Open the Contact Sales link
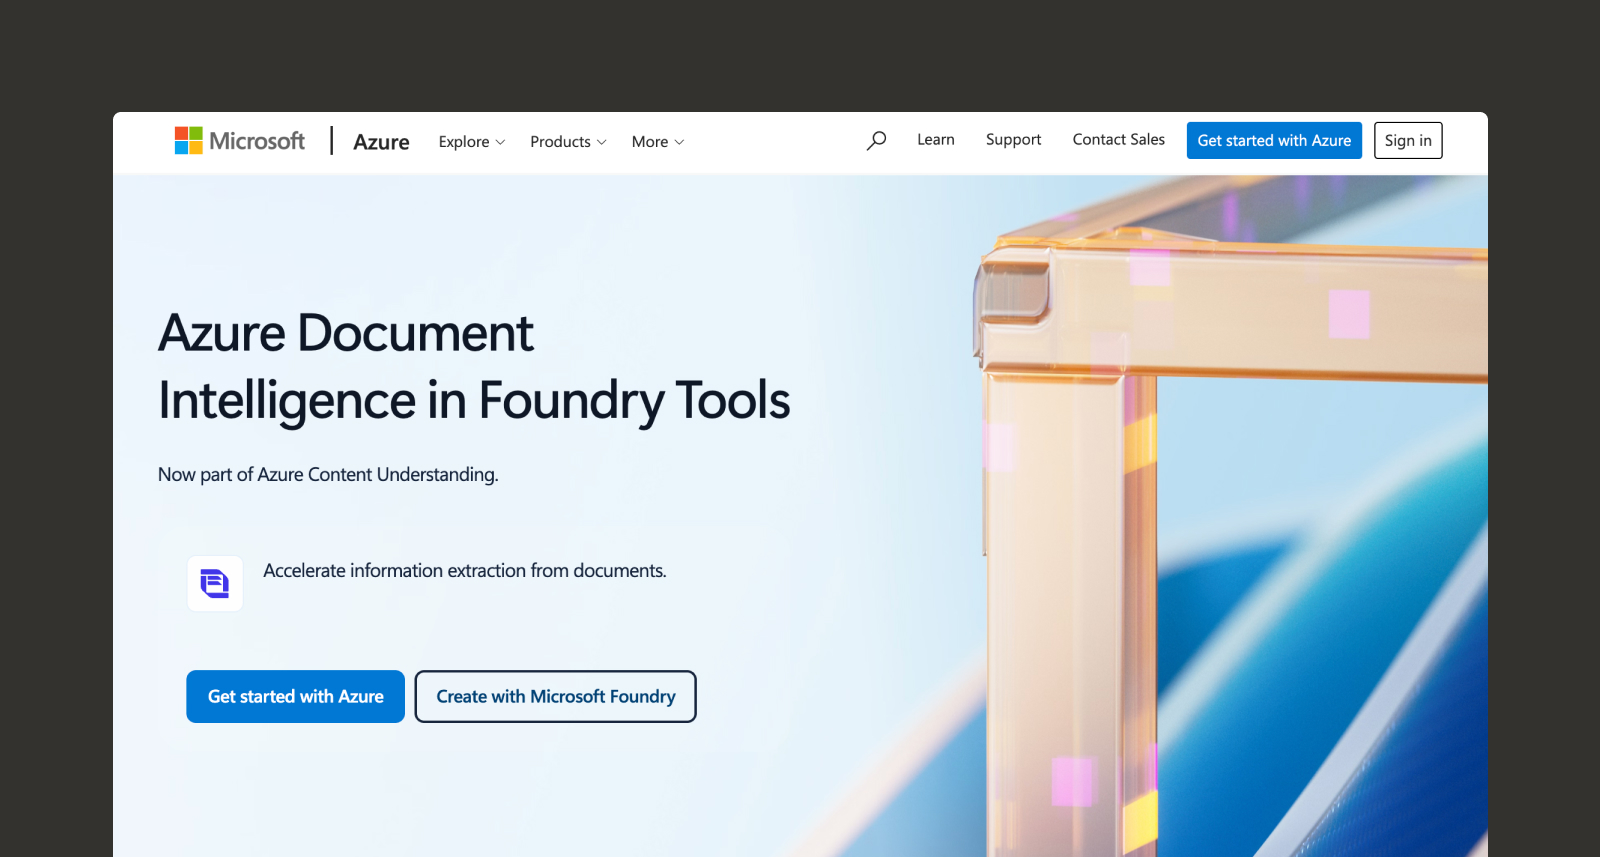This screenshot has width=1600, height=857. (x=1119, y=140)
